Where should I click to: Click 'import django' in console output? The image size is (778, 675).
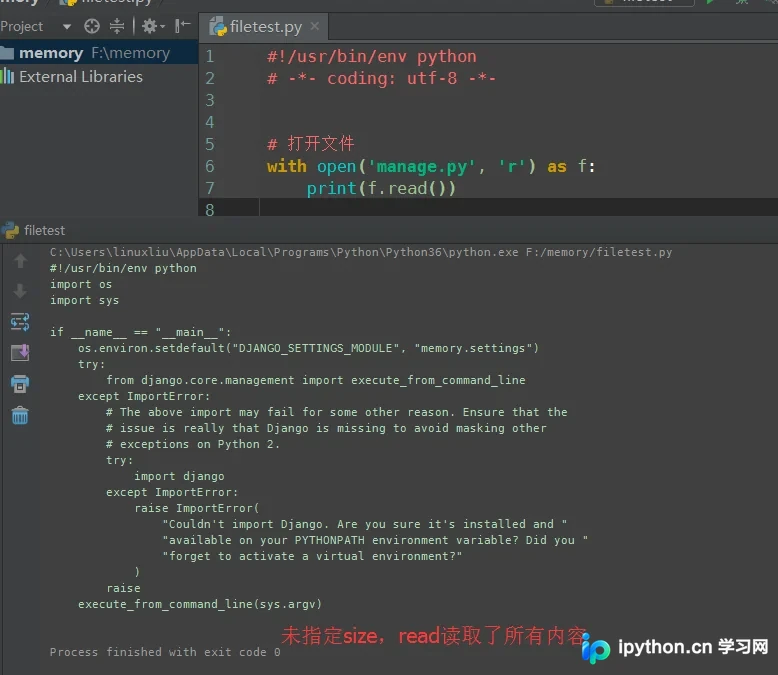tap(179, 476)
